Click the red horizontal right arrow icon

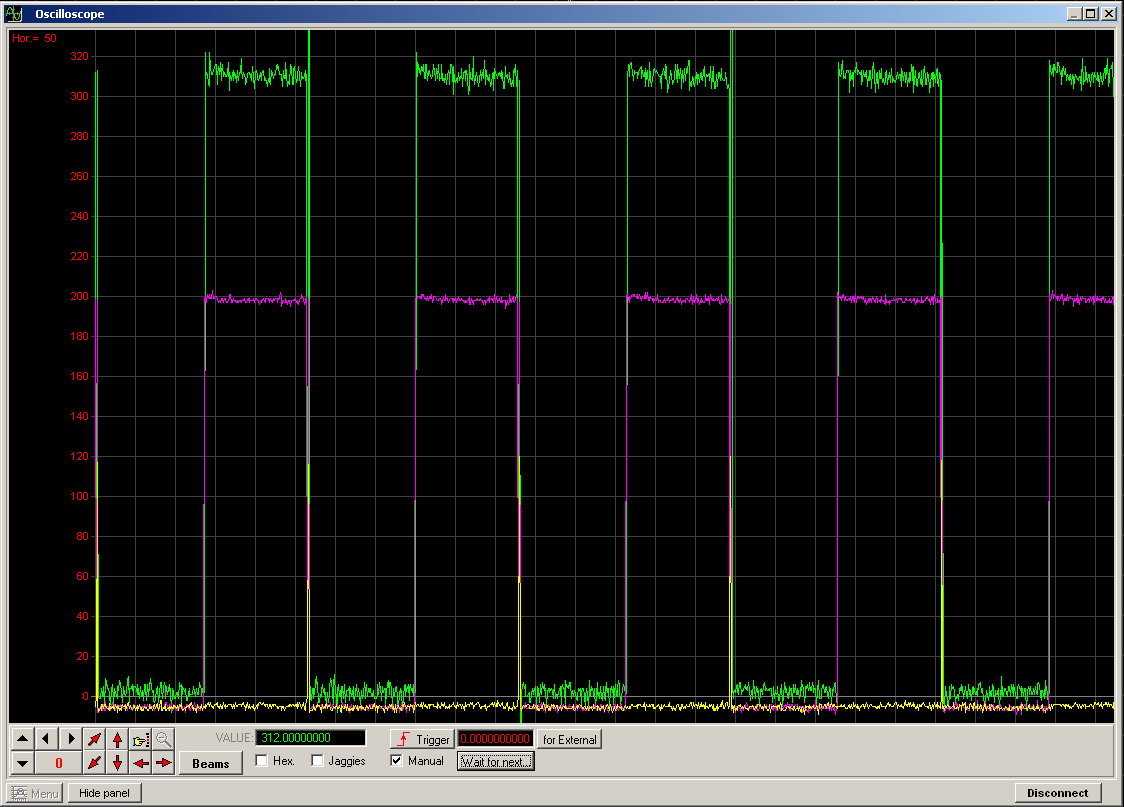coord(164,763)
